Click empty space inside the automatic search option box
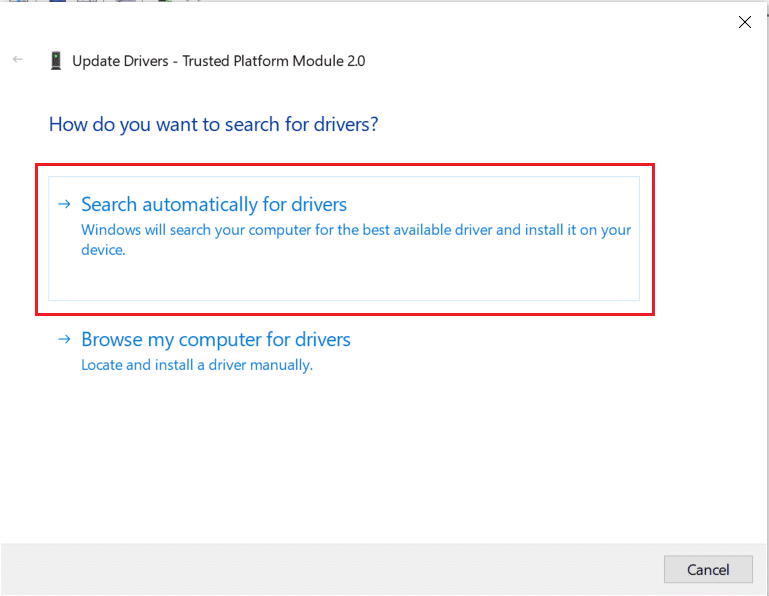This screenshot has width=769, height=596. [400, 280]
